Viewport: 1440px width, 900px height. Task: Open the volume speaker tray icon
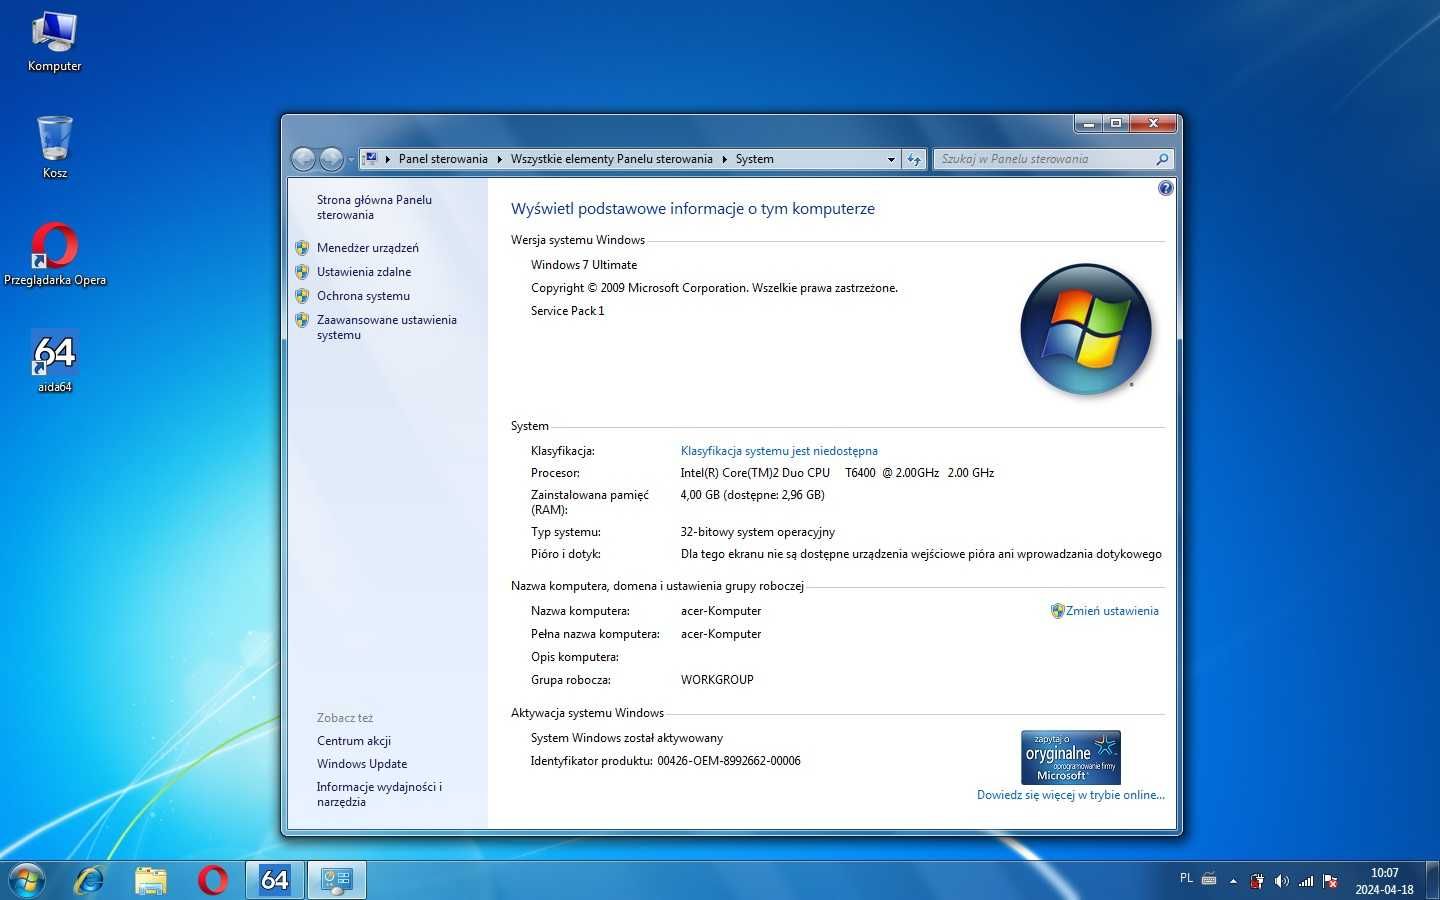pos(1282,881)
